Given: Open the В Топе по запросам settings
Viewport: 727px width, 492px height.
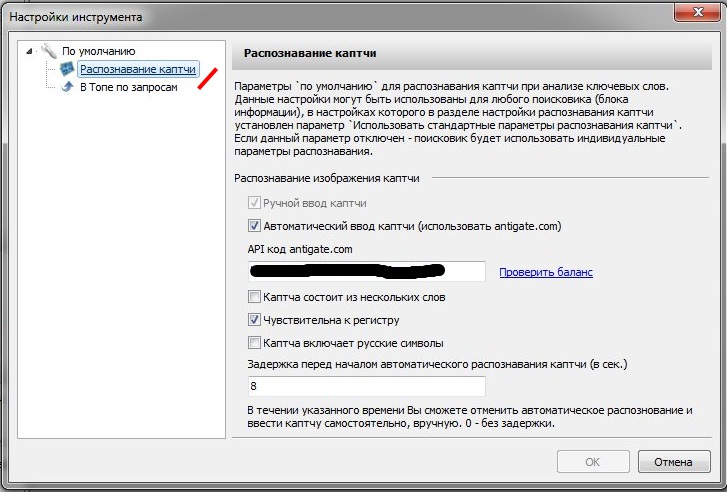Looking at the screenshot, I should pos(128,88).
